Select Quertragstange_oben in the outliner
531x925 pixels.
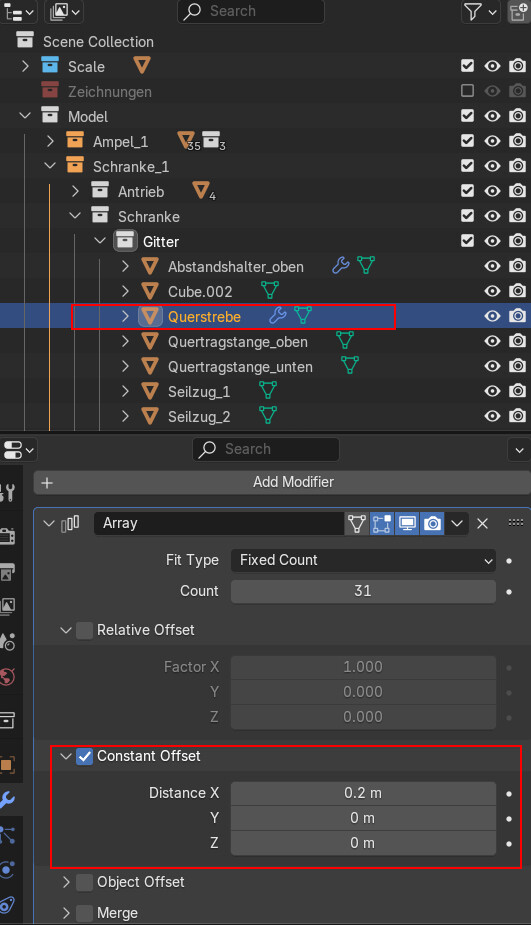237,342
